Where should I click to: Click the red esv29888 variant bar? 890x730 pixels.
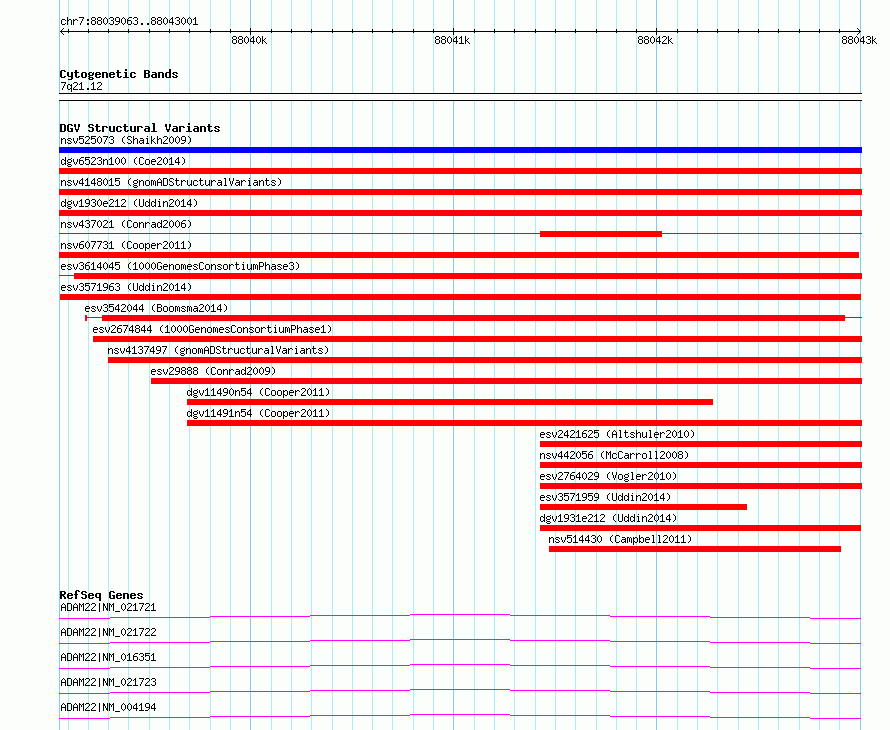[506, 381]
